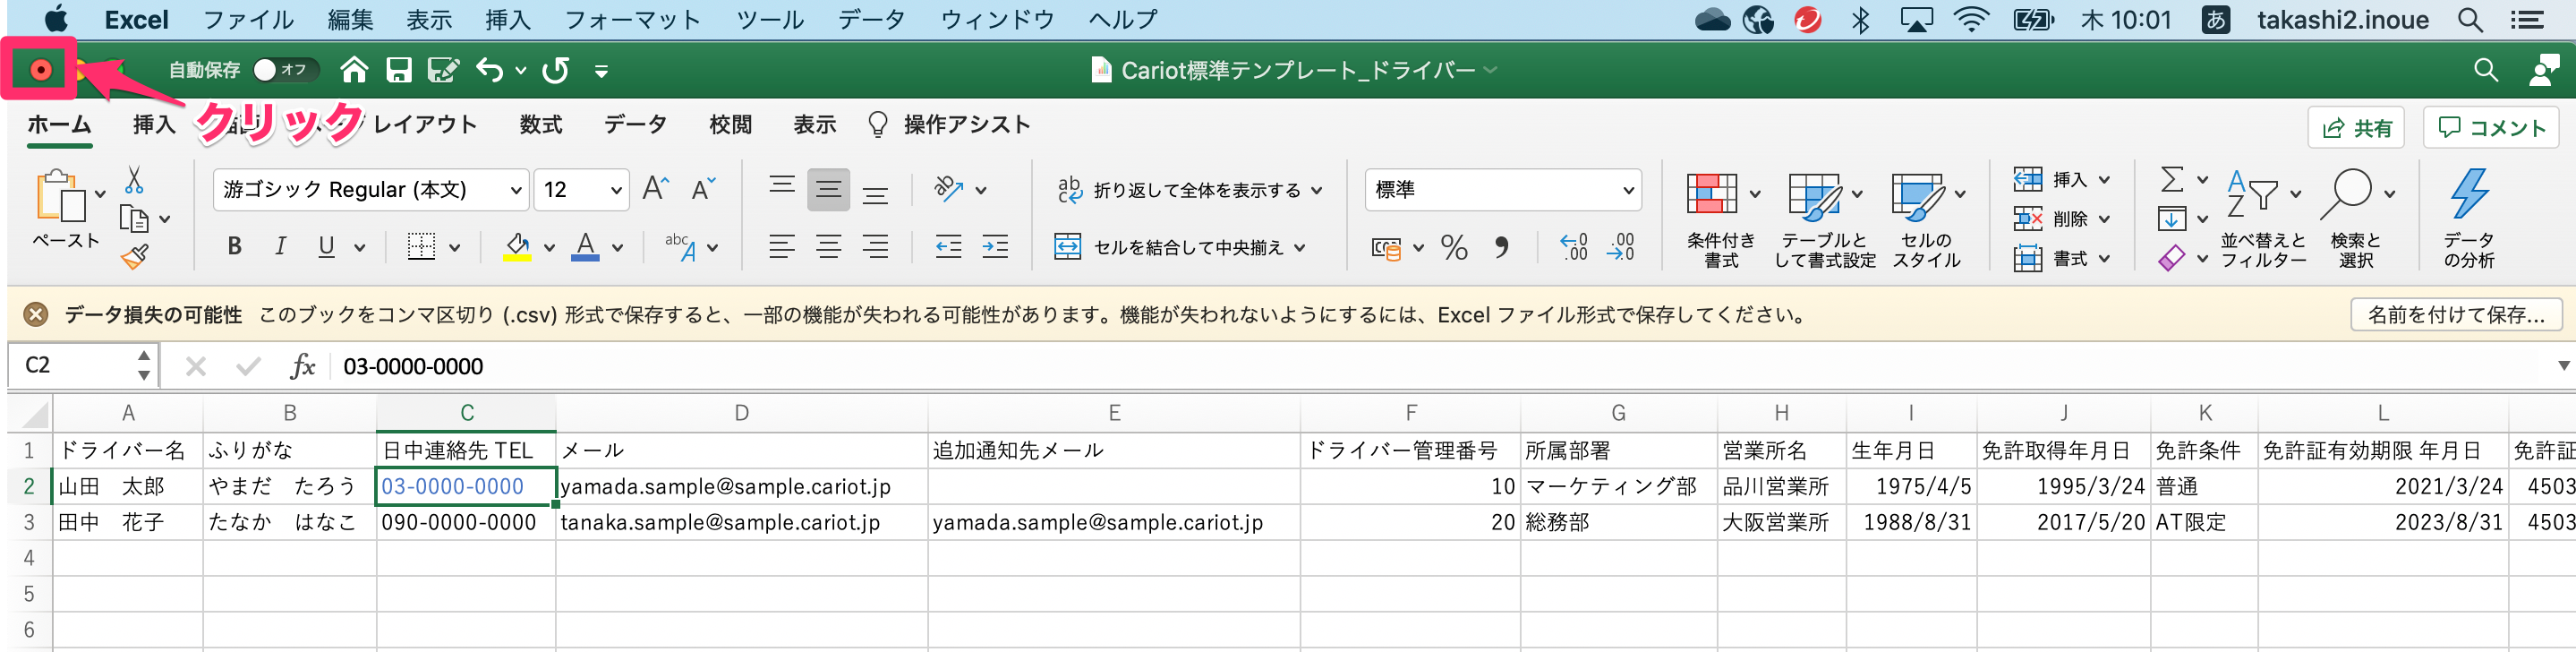Click the Increase font size icon
Image resolution: width=2576 pixels, height=652 pixels.
tap(655, 189)
